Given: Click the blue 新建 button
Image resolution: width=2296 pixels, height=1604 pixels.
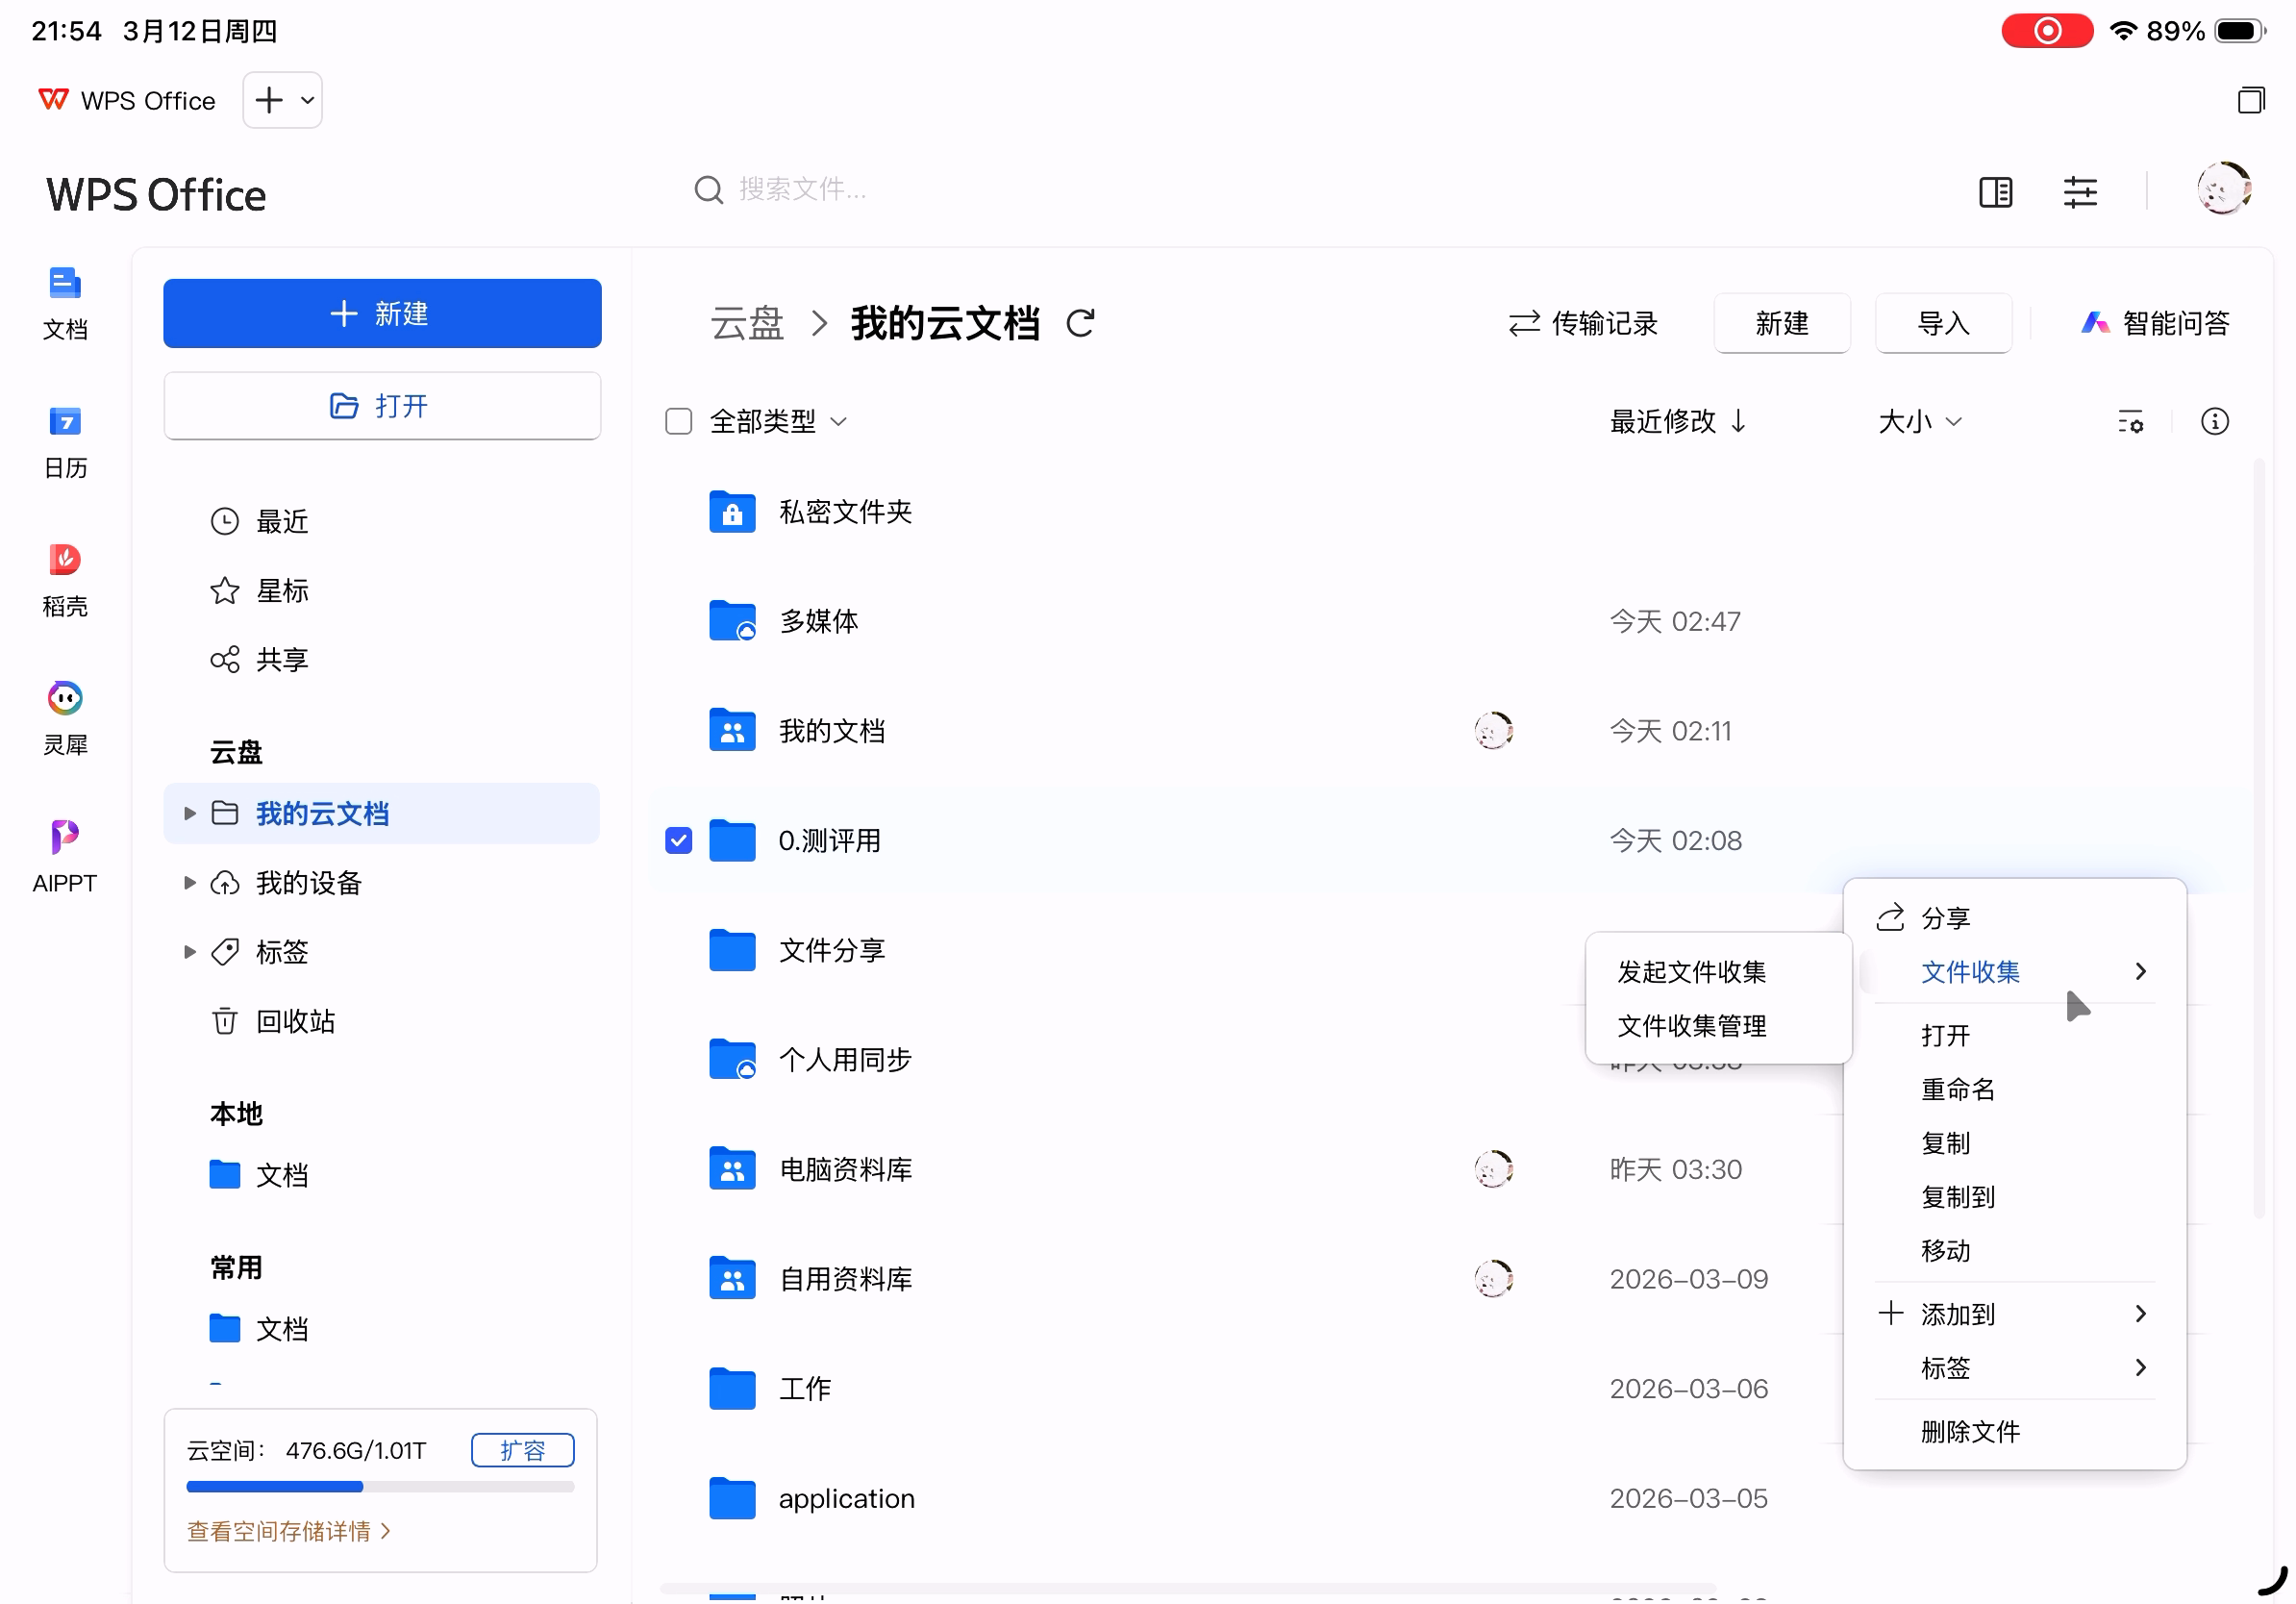Looking at the screenshot, I should [x=382, y=313].
